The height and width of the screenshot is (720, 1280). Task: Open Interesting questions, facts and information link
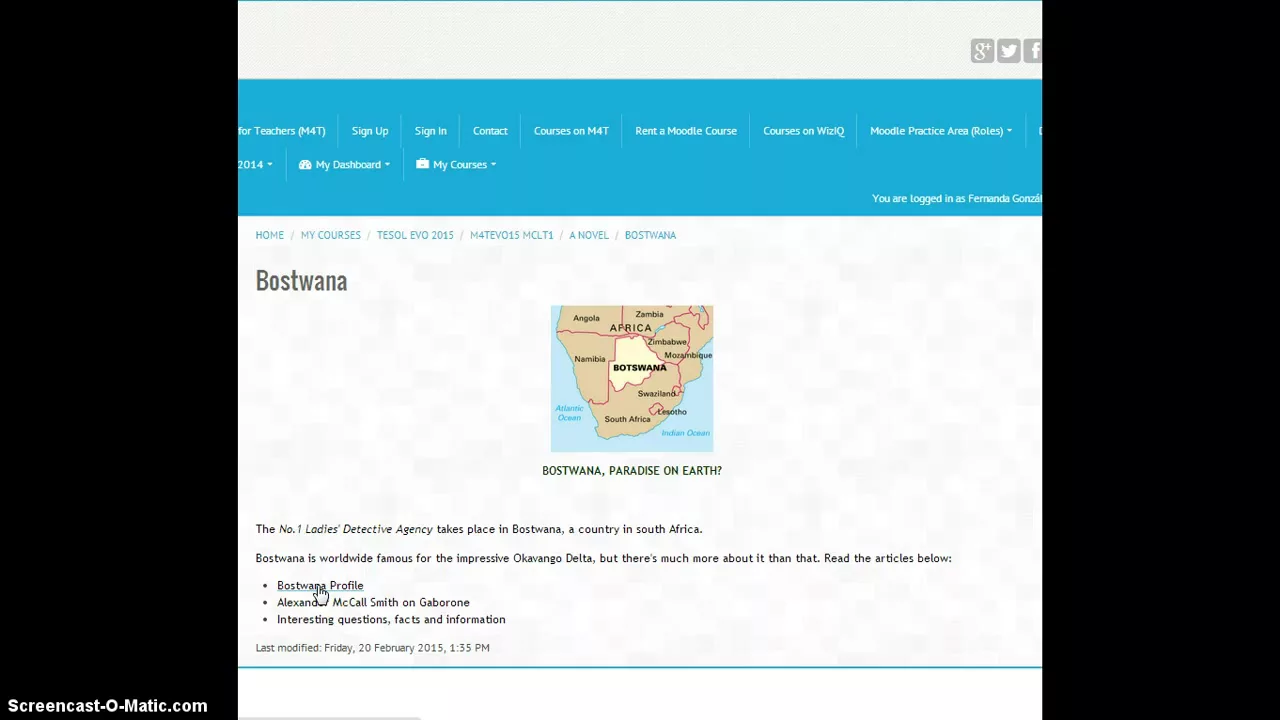[x=391, y=620]
